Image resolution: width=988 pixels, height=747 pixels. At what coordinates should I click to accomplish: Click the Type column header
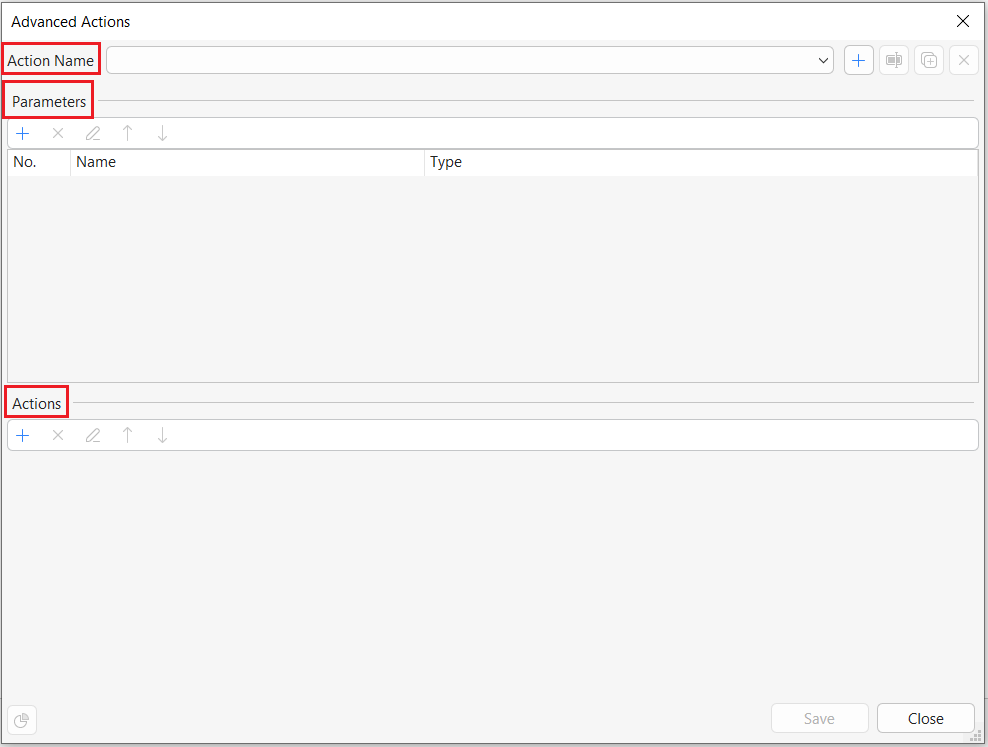pos(446,162)
